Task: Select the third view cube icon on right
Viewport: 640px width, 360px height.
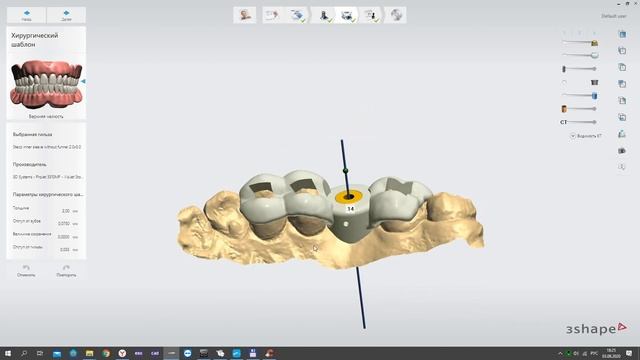Action: [622, 67]
